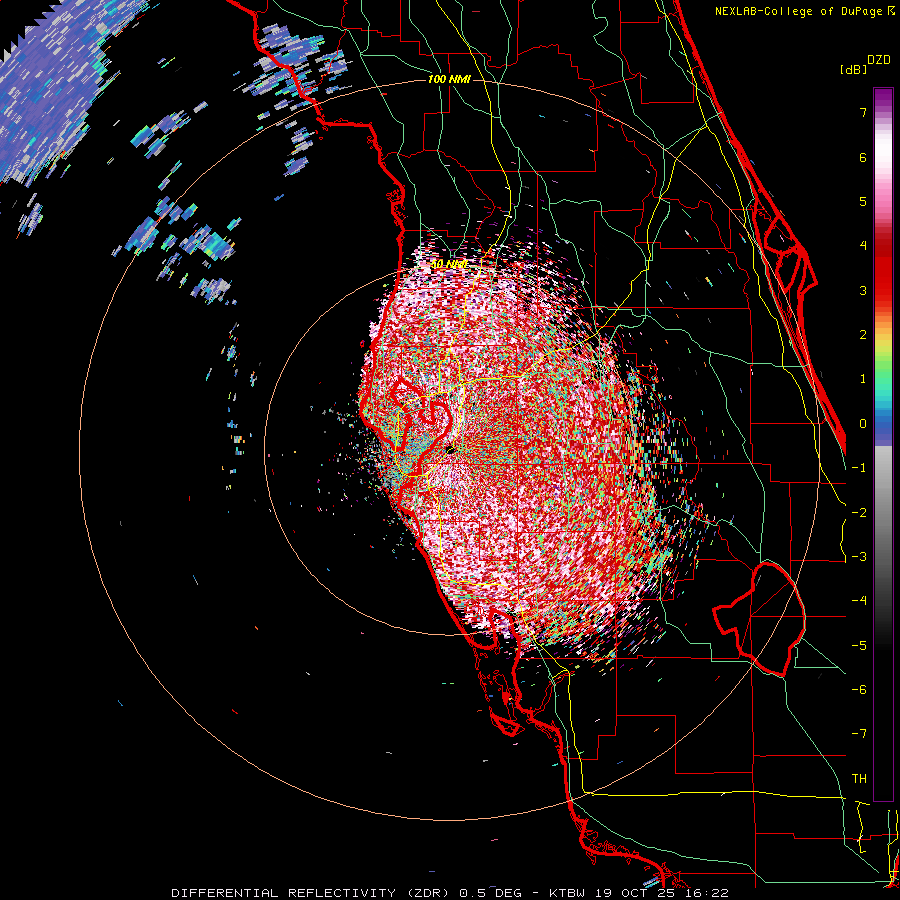Click the 0 dB scale value
The image size is (900, 900).
(x=863, y=424)
